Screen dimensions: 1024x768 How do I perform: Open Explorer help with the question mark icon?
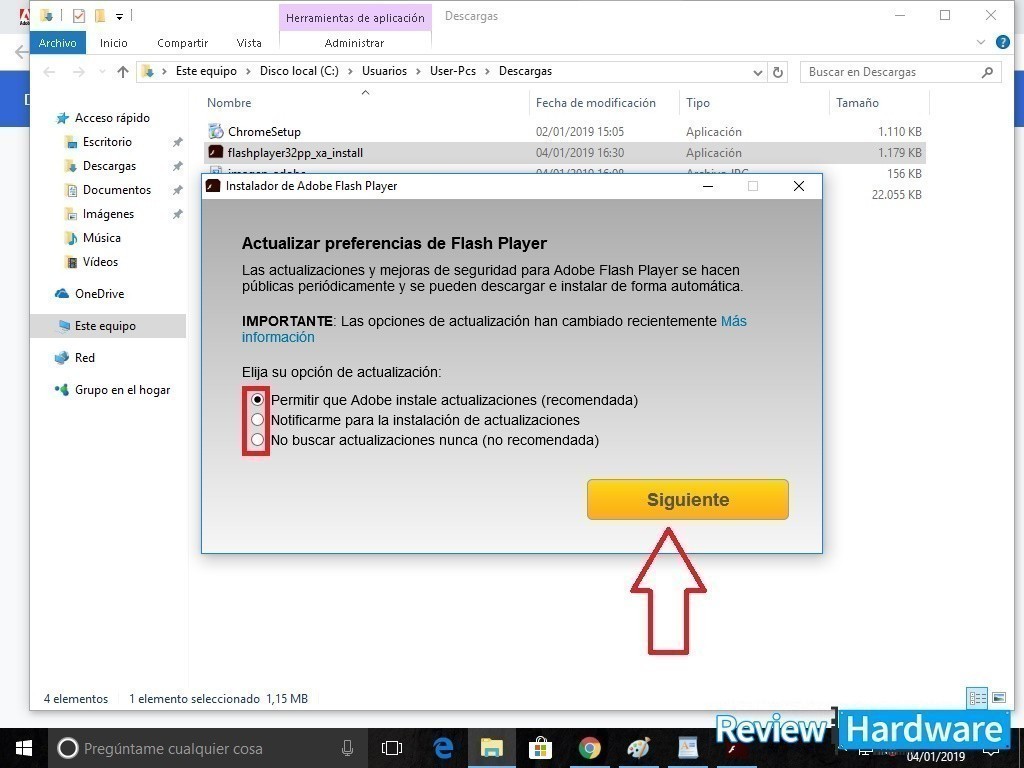pyautogui.click(x=1002, y=43)
